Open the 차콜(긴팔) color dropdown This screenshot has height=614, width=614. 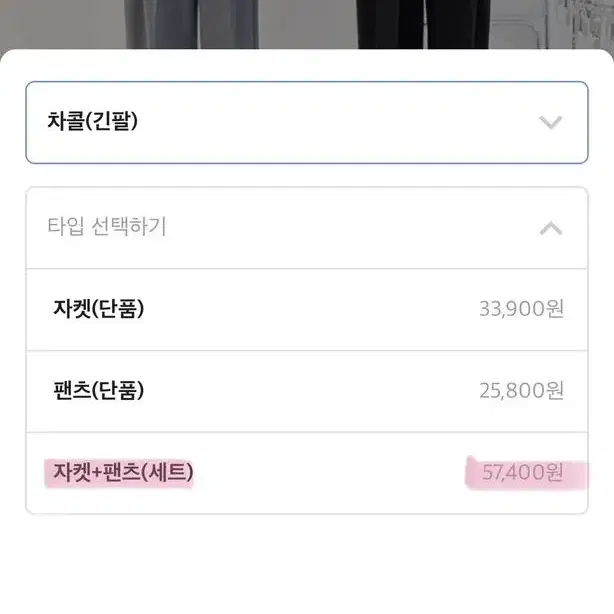click(307, 122)
